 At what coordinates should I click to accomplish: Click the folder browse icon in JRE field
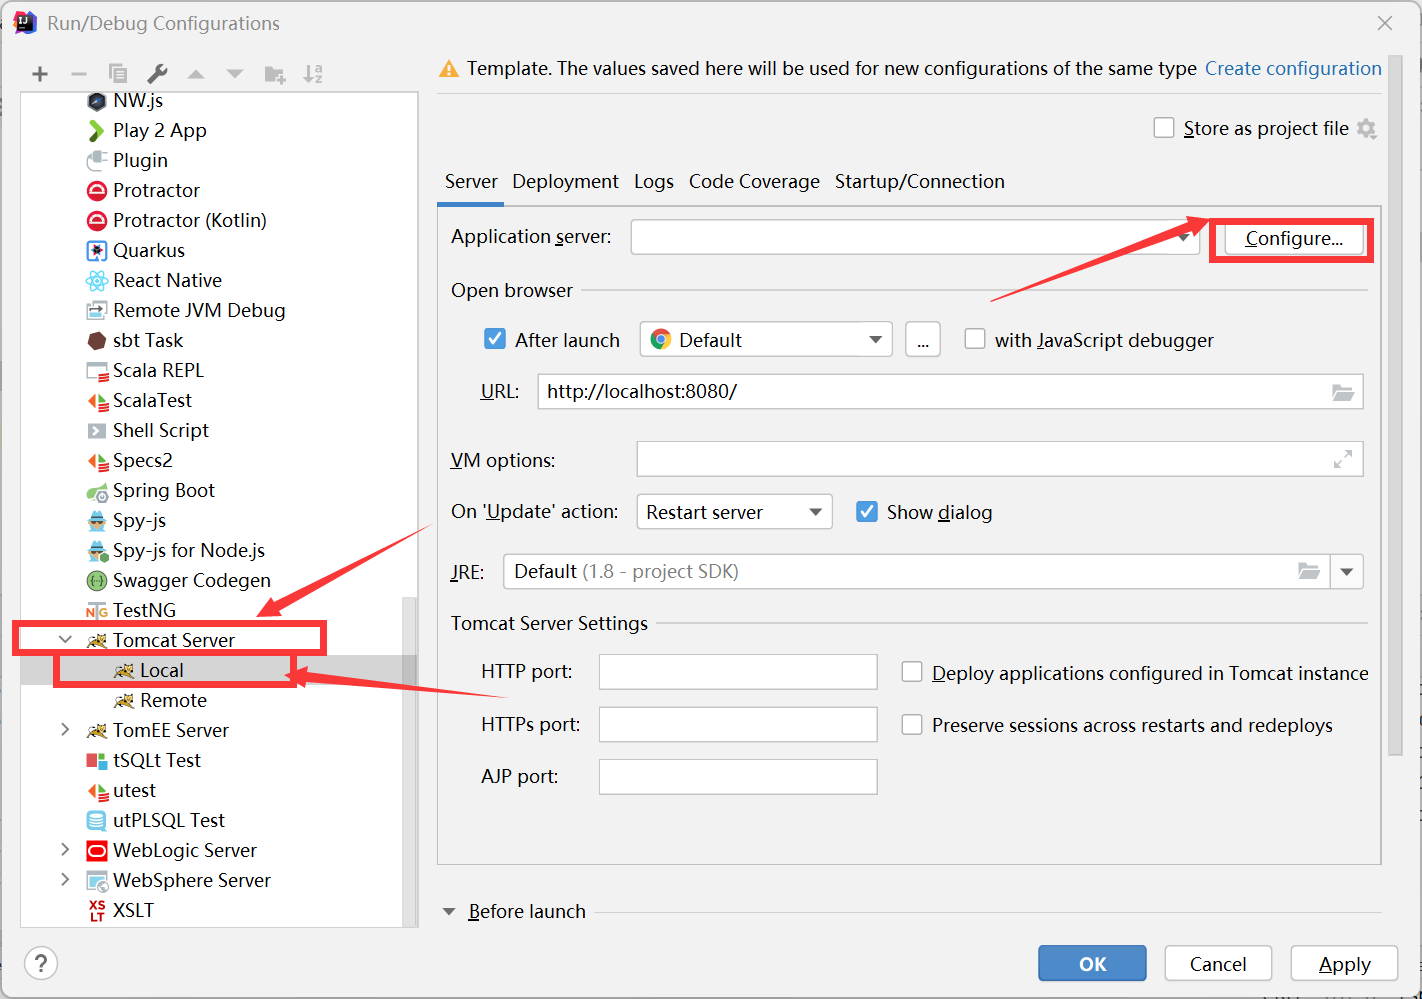(x=1308, y=571)
